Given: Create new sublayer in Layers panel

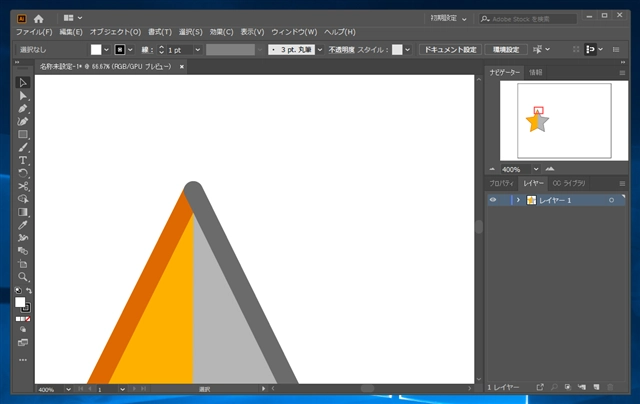Looking at the screenshot, I should coord(582,387).
